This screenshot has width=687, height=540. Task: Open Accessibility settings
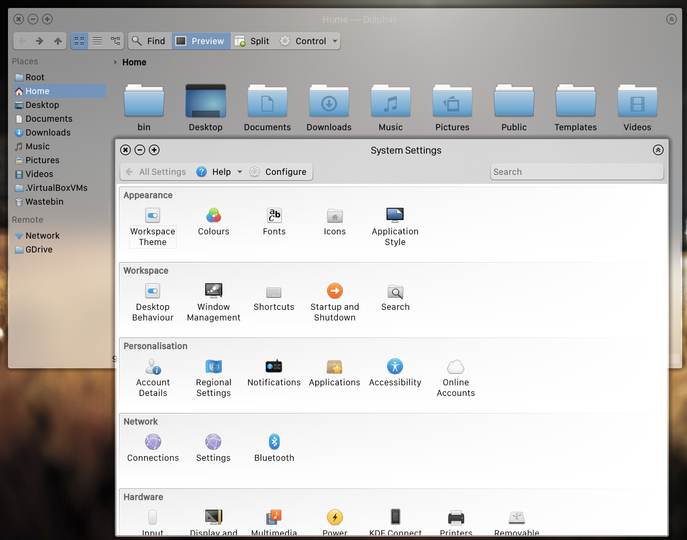tap(395, 373)
